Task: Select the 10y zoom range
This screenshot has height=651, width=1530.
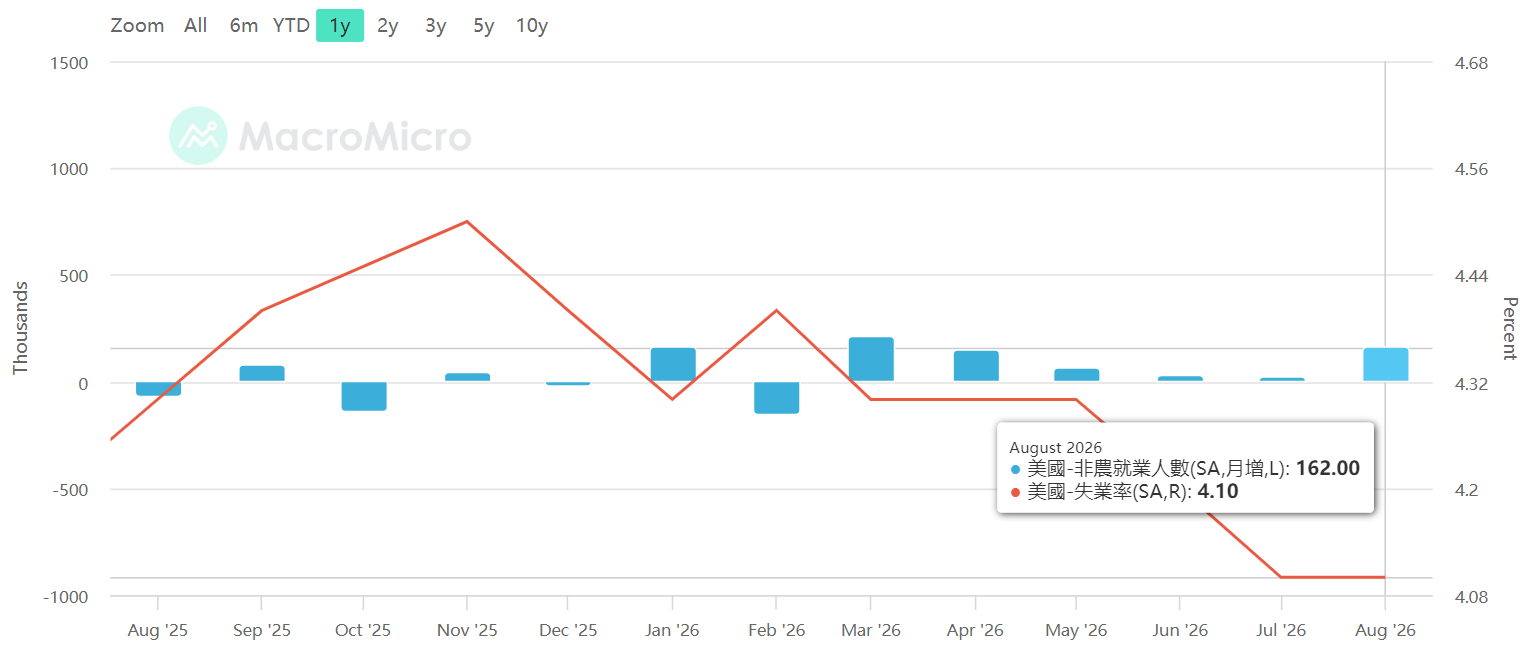Action: pyautogui.click(x=532, y=26)
